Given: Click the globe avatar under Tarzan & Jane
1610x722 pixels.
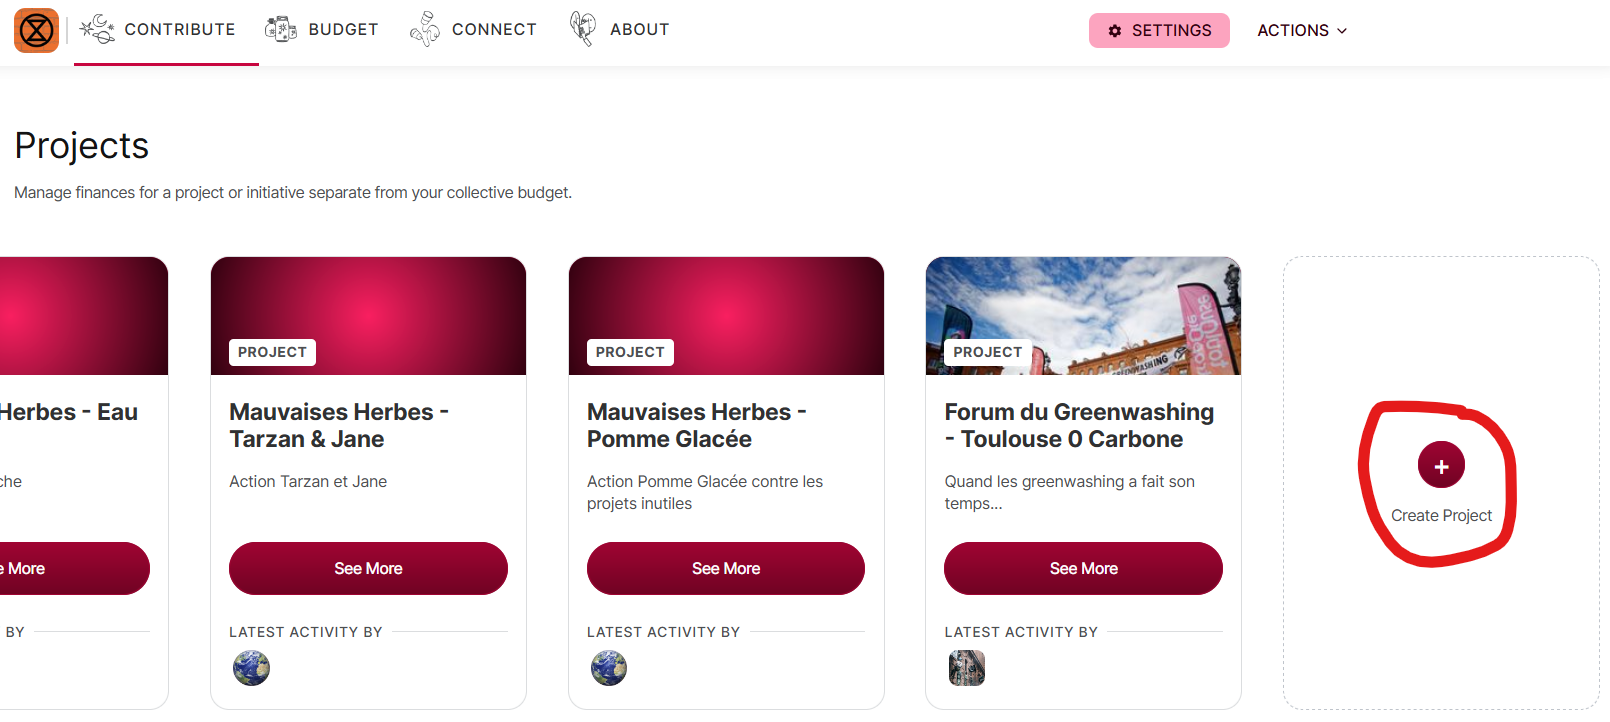Looking at the screenshot, I should pyautogui.click(x=251, y=668).
